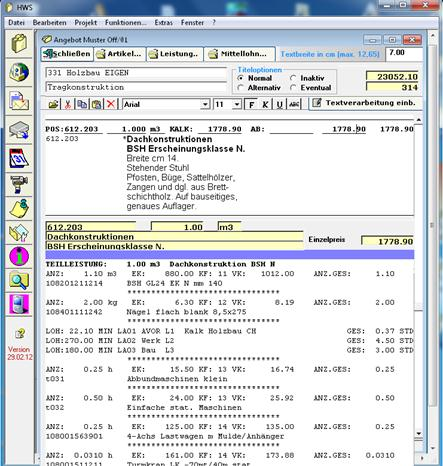The width and height of the screenshot is (443, 466).
Task: Click the yellow quantity field 1.00
Action: point(177,227)
